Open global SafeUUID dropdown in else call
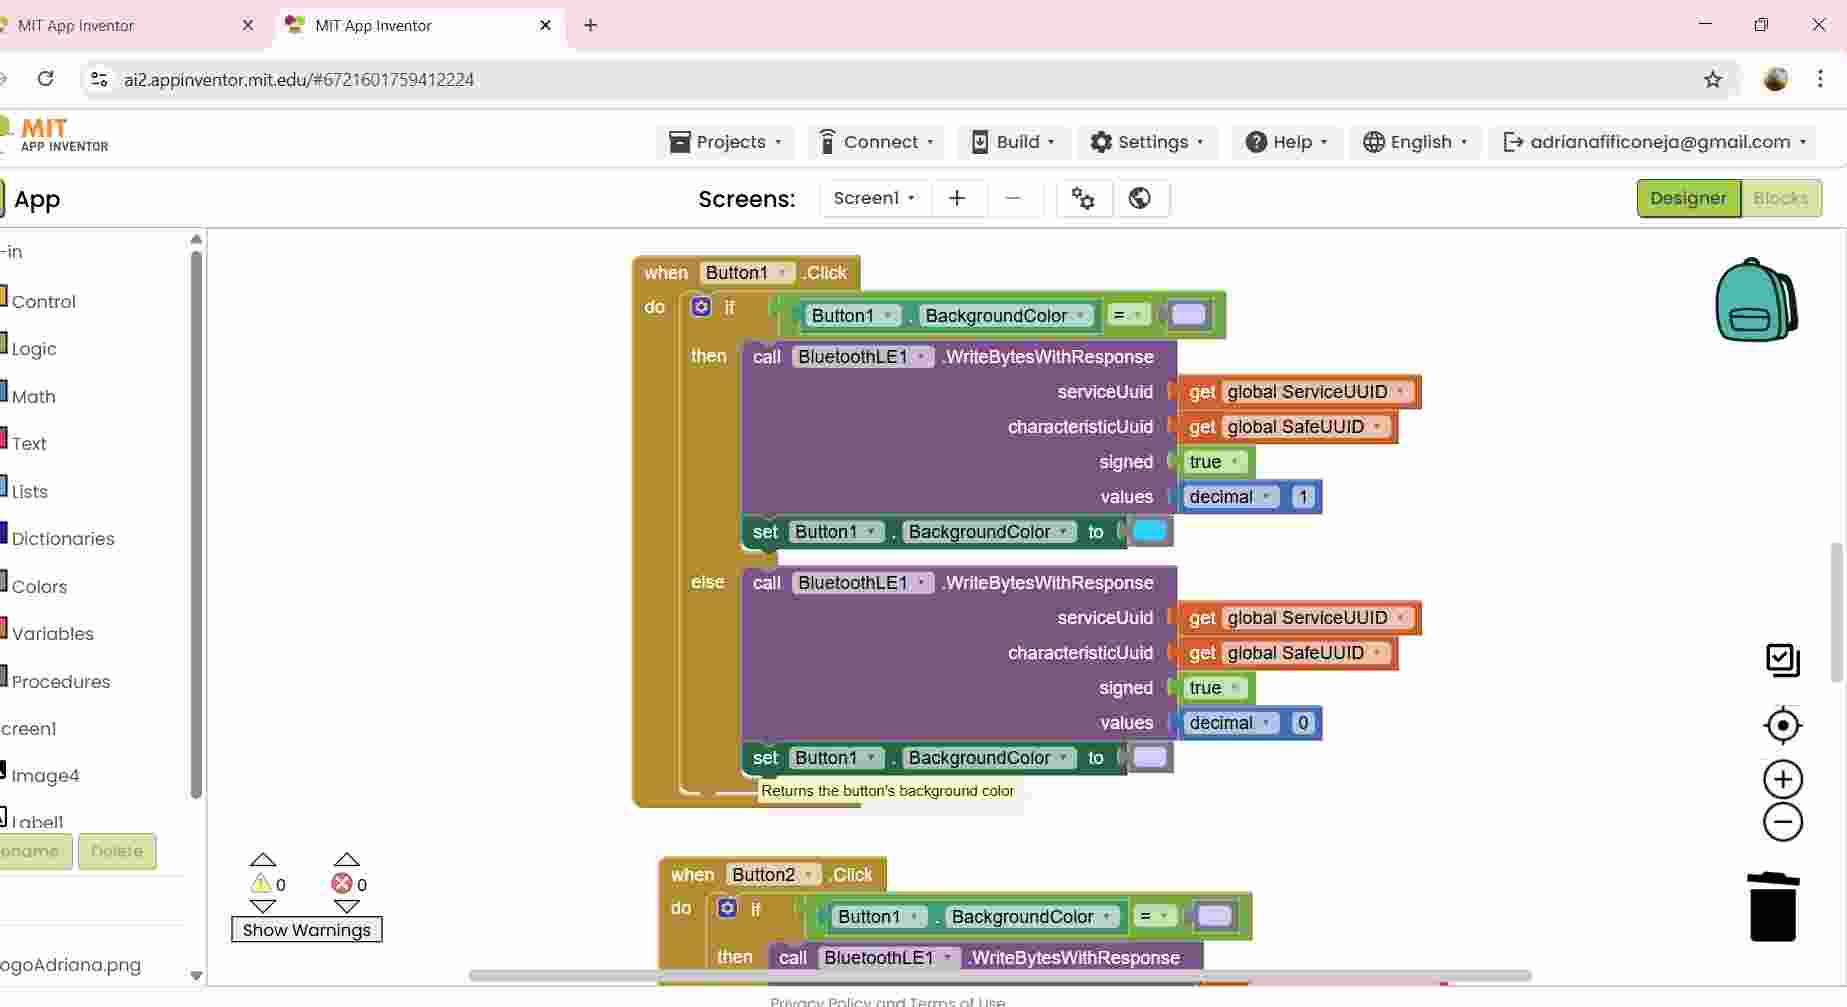Screen dimensions: 1847x1007 pos(1305,653)
